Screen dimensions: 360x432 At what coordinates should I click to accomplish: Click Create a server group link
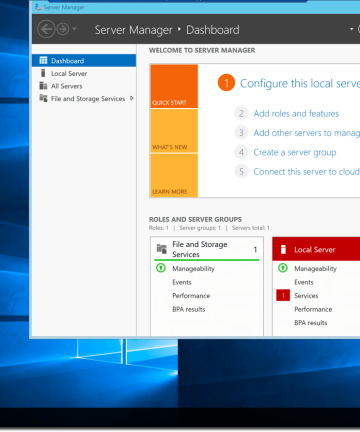[295, 152]
